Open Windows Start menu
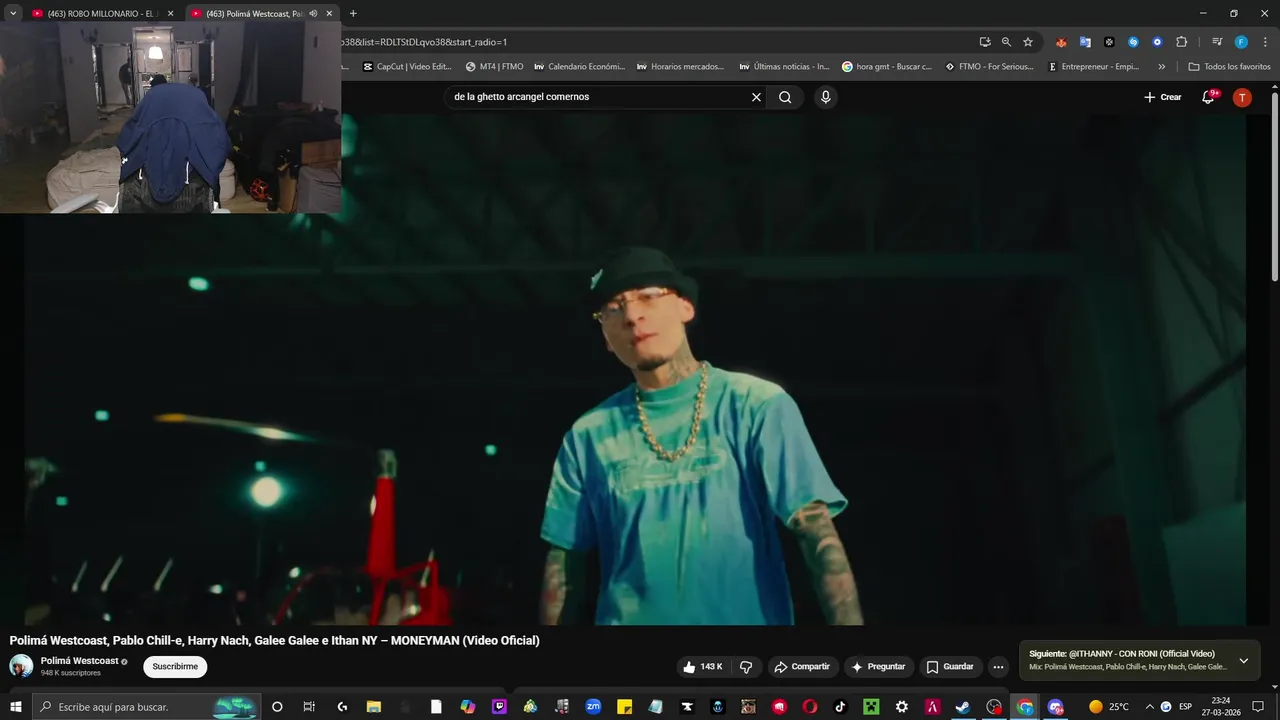The height and width of the screenshot is (720, 1280). [x=16, y=707]
